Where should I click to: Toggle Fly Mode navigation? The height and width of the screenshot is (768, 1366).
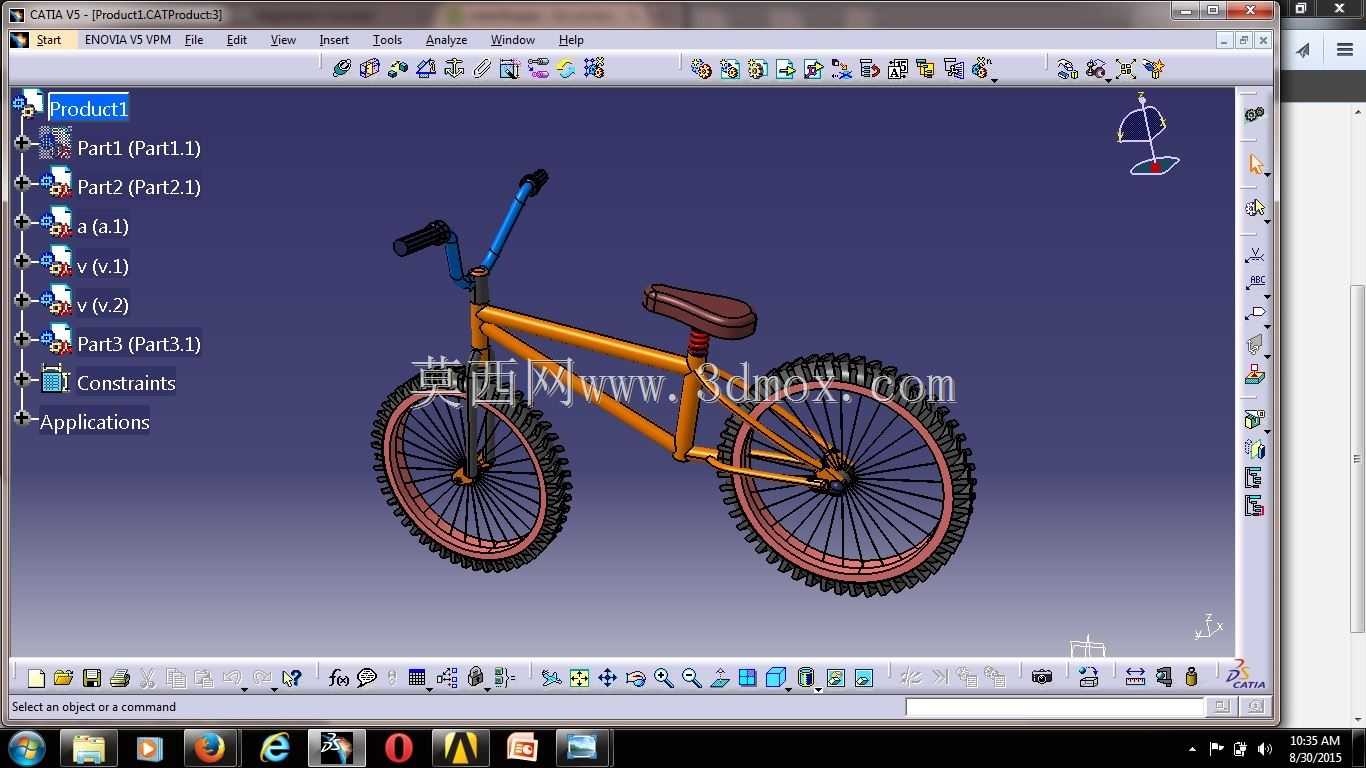pyautogui.click(x=551, y=678)
